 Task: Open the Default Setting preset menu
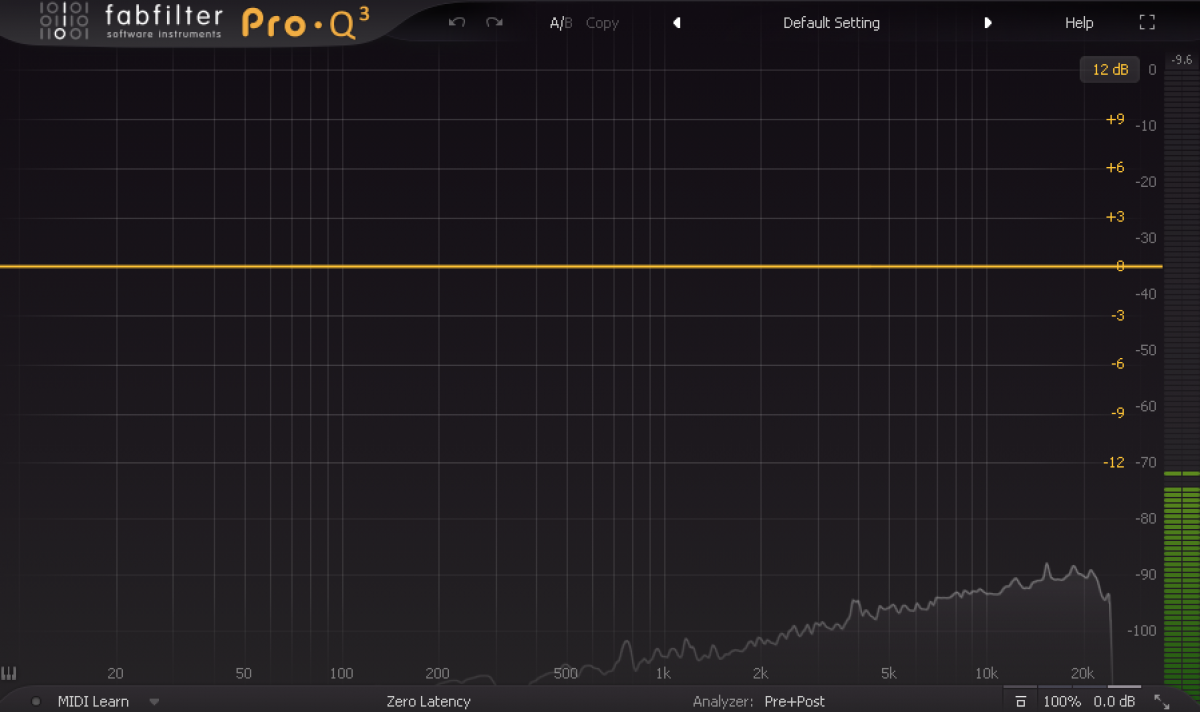831,23
